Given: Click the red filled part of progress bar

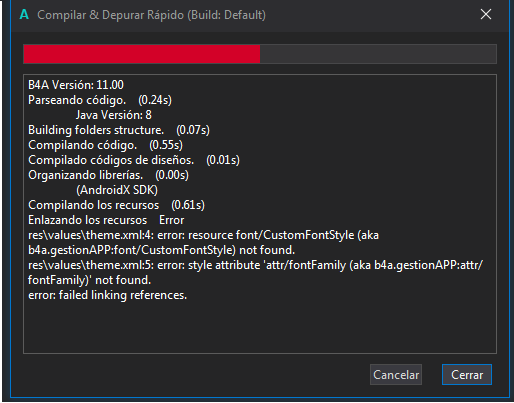Looking at the screenshot, I should click(x=142, y=54).
